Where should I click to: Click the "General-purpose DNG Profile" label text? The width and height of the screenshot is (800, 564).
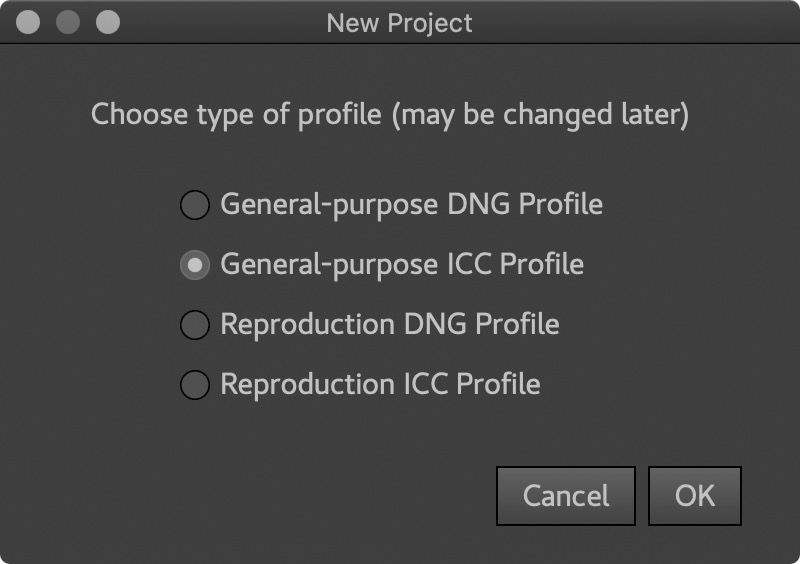411,205
